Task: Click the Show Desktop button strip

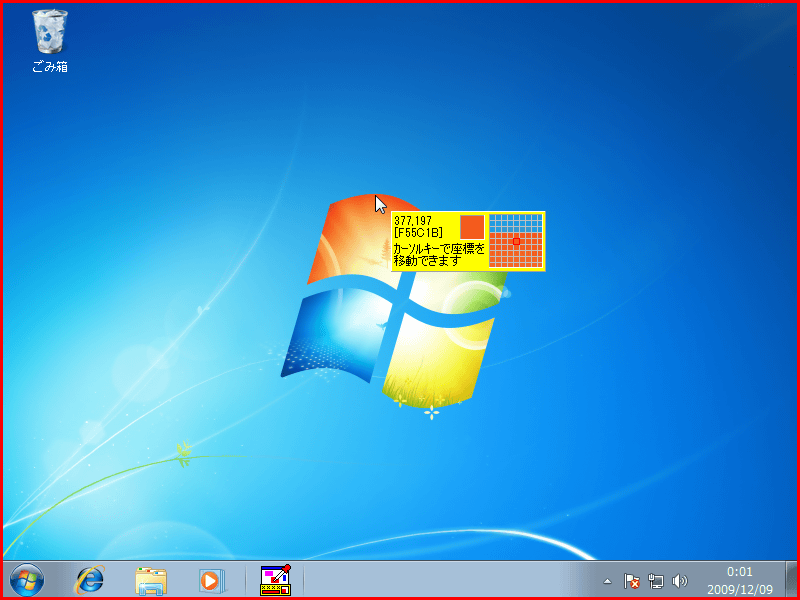Action: (x=792, y=580)
